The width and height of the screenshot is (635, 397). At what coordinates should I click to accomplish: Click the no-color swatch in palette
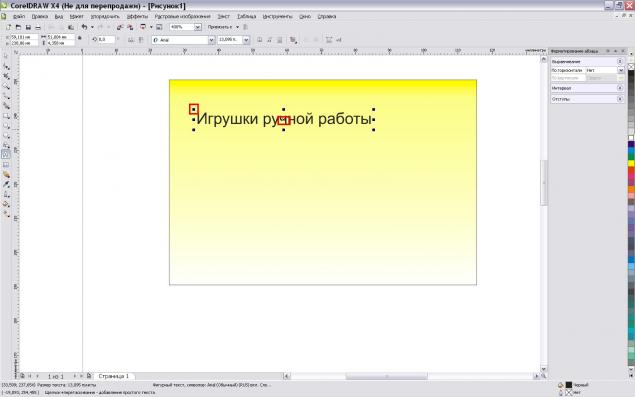coord(631,66)
